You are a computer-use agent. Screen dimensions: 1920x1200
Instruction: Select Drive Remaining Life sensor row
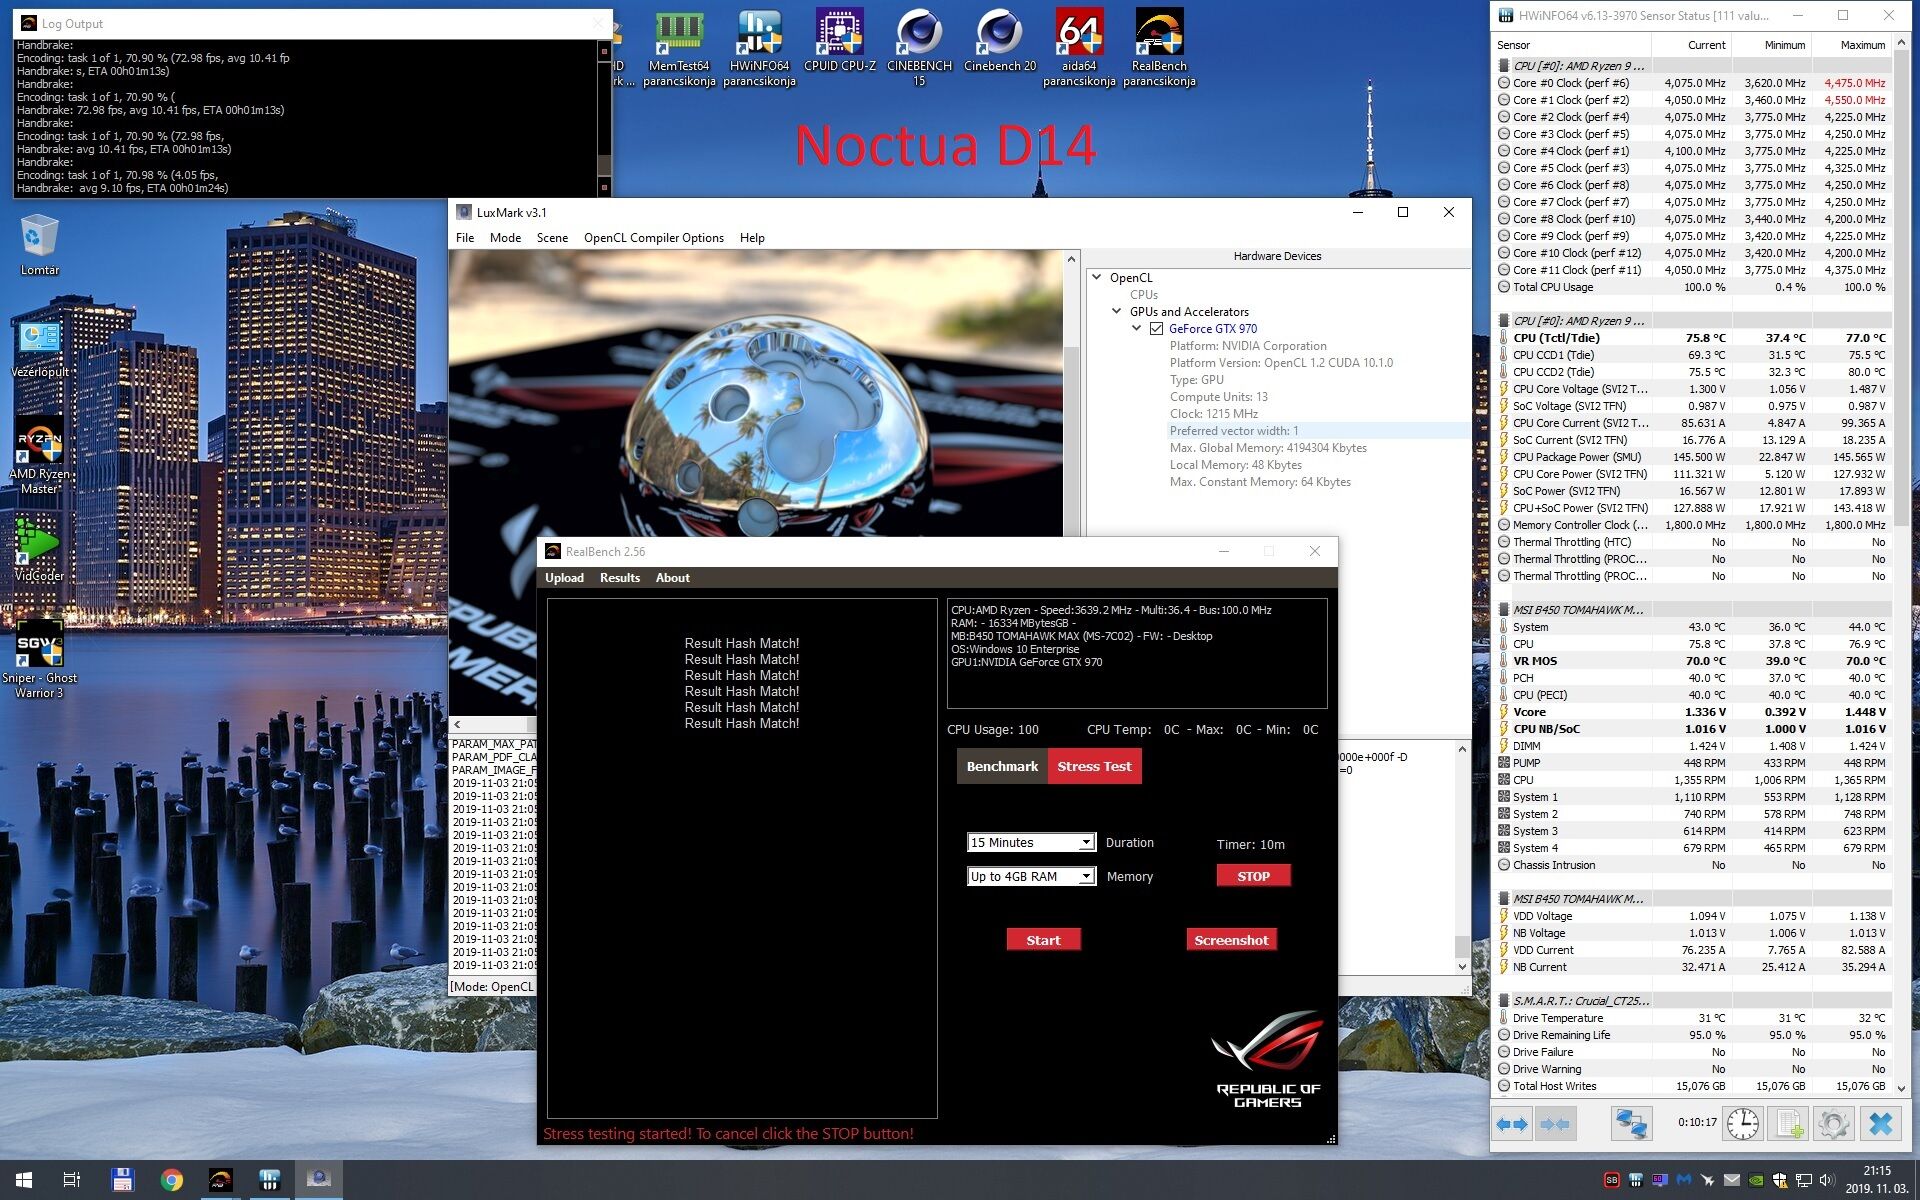click(x=1692, y=1035)
